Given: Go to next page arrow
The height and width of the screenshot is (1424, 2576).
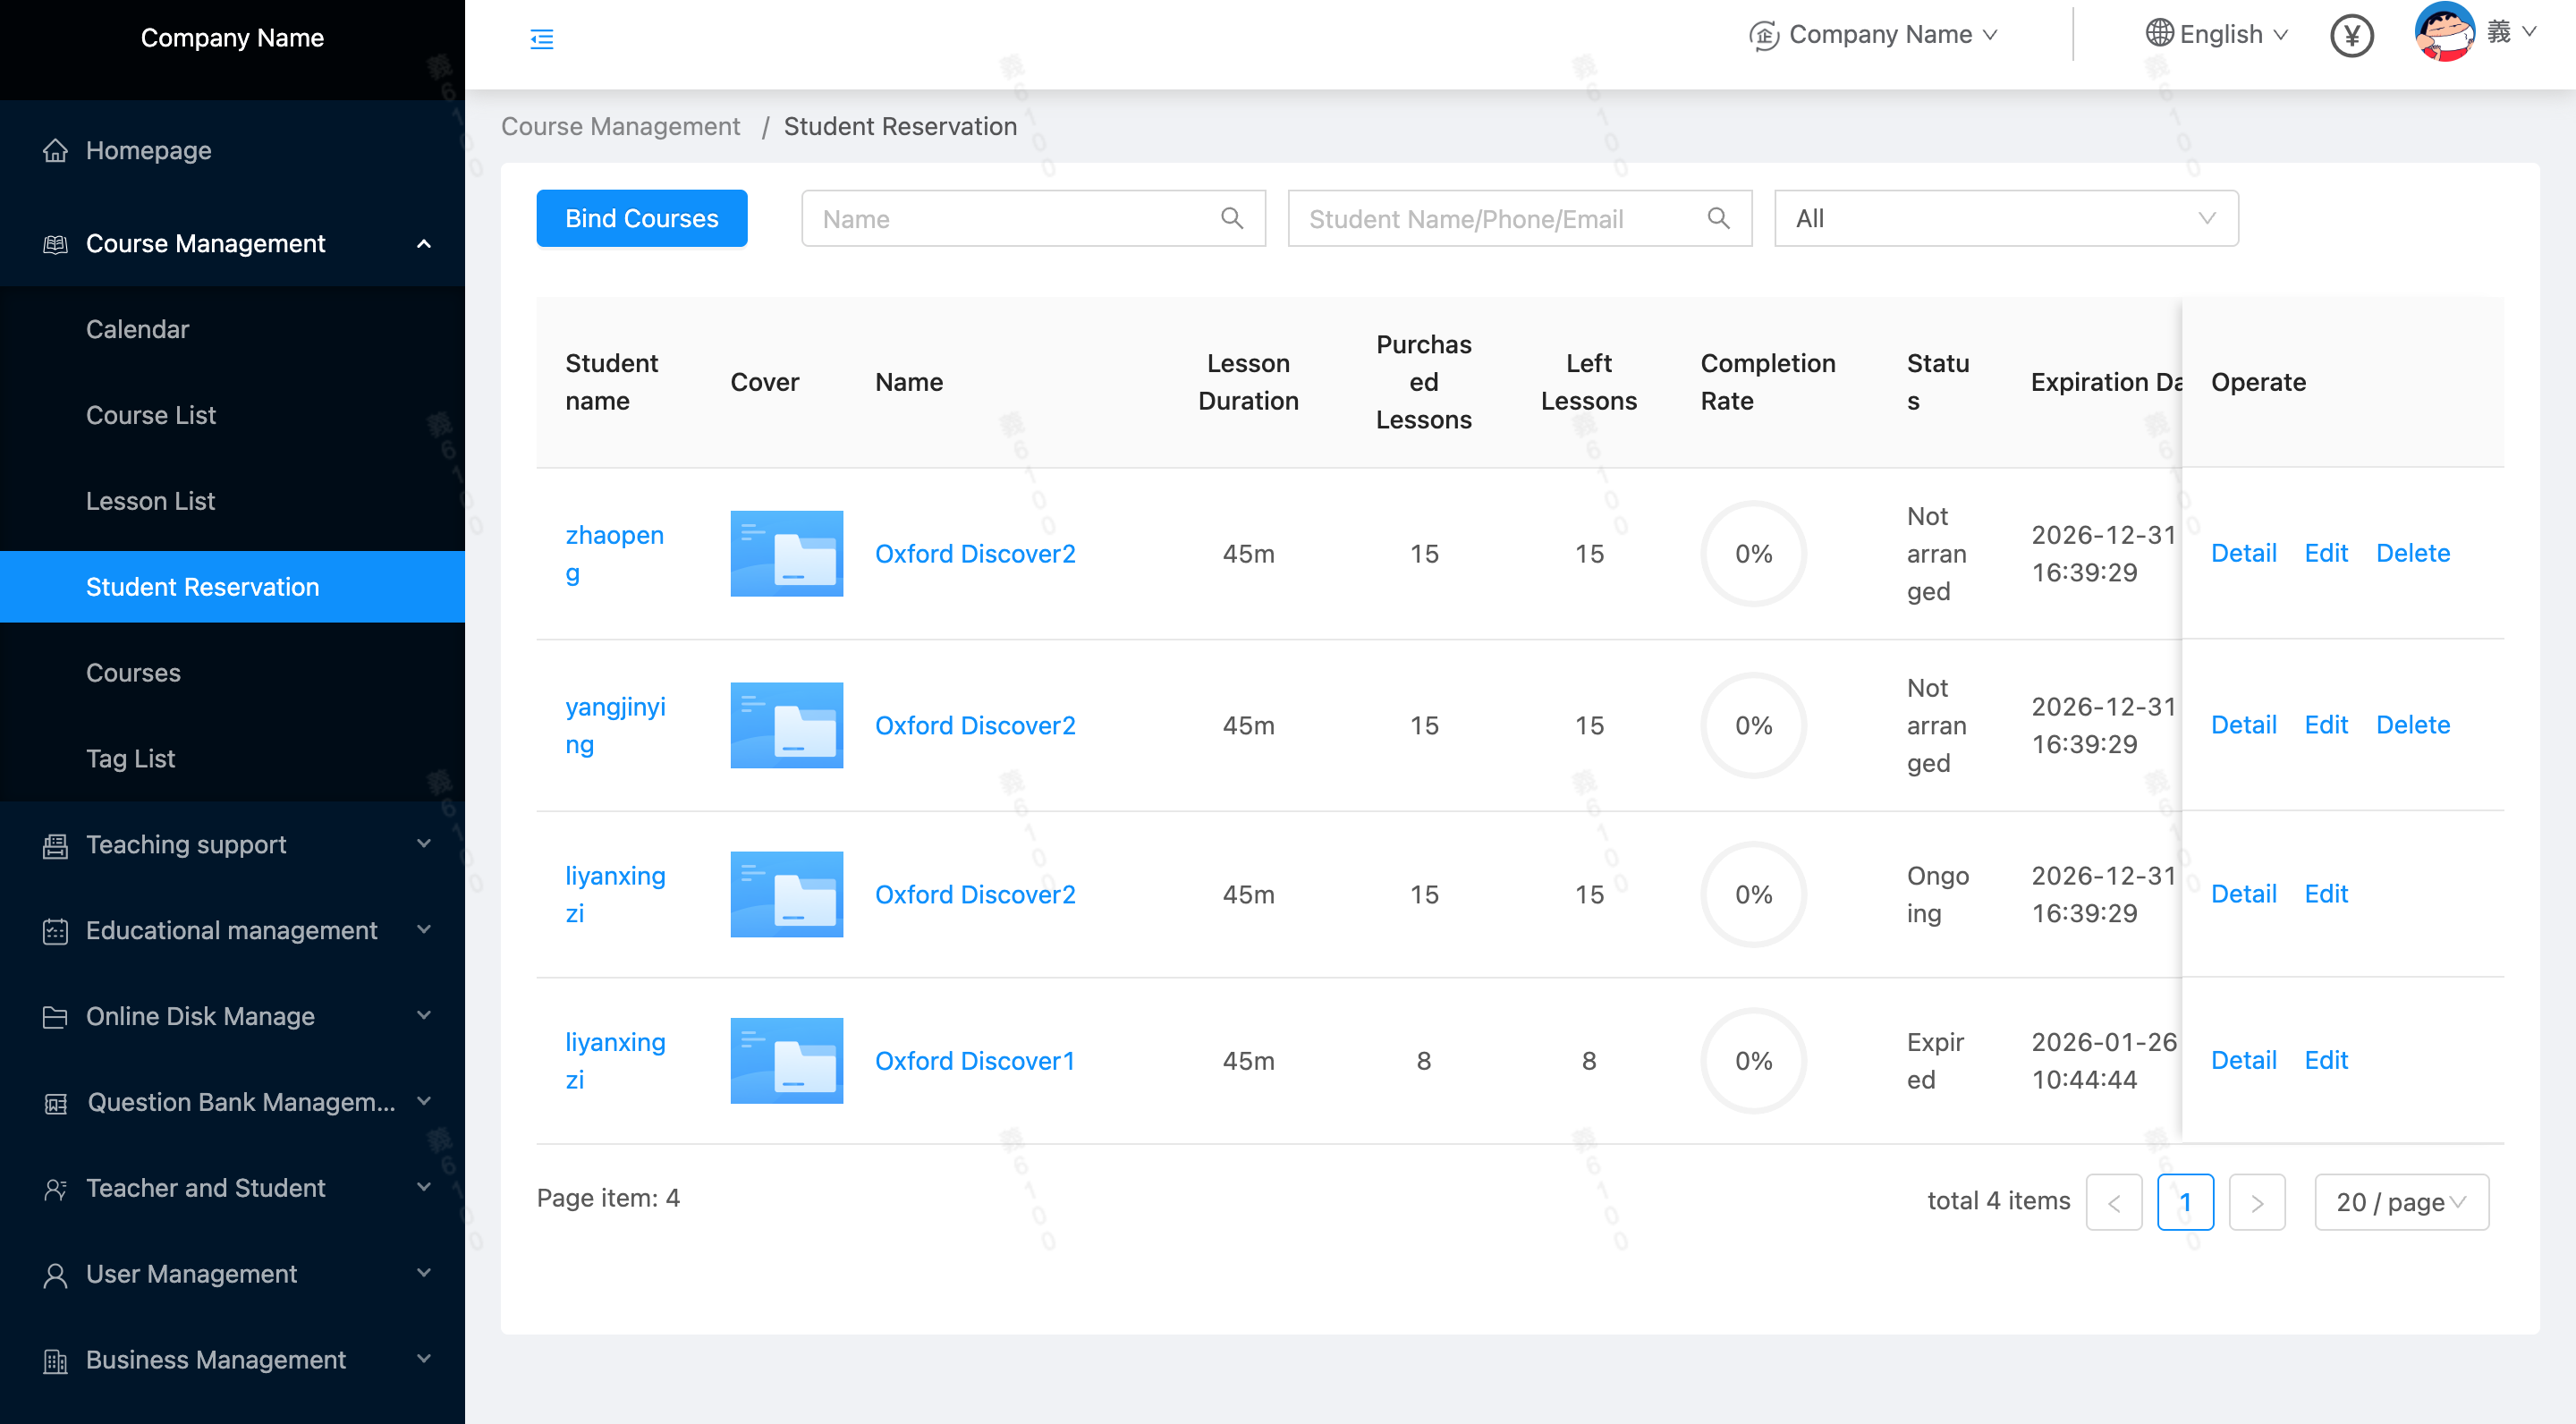Looking at the screenshot, I should (2256, 1202).
